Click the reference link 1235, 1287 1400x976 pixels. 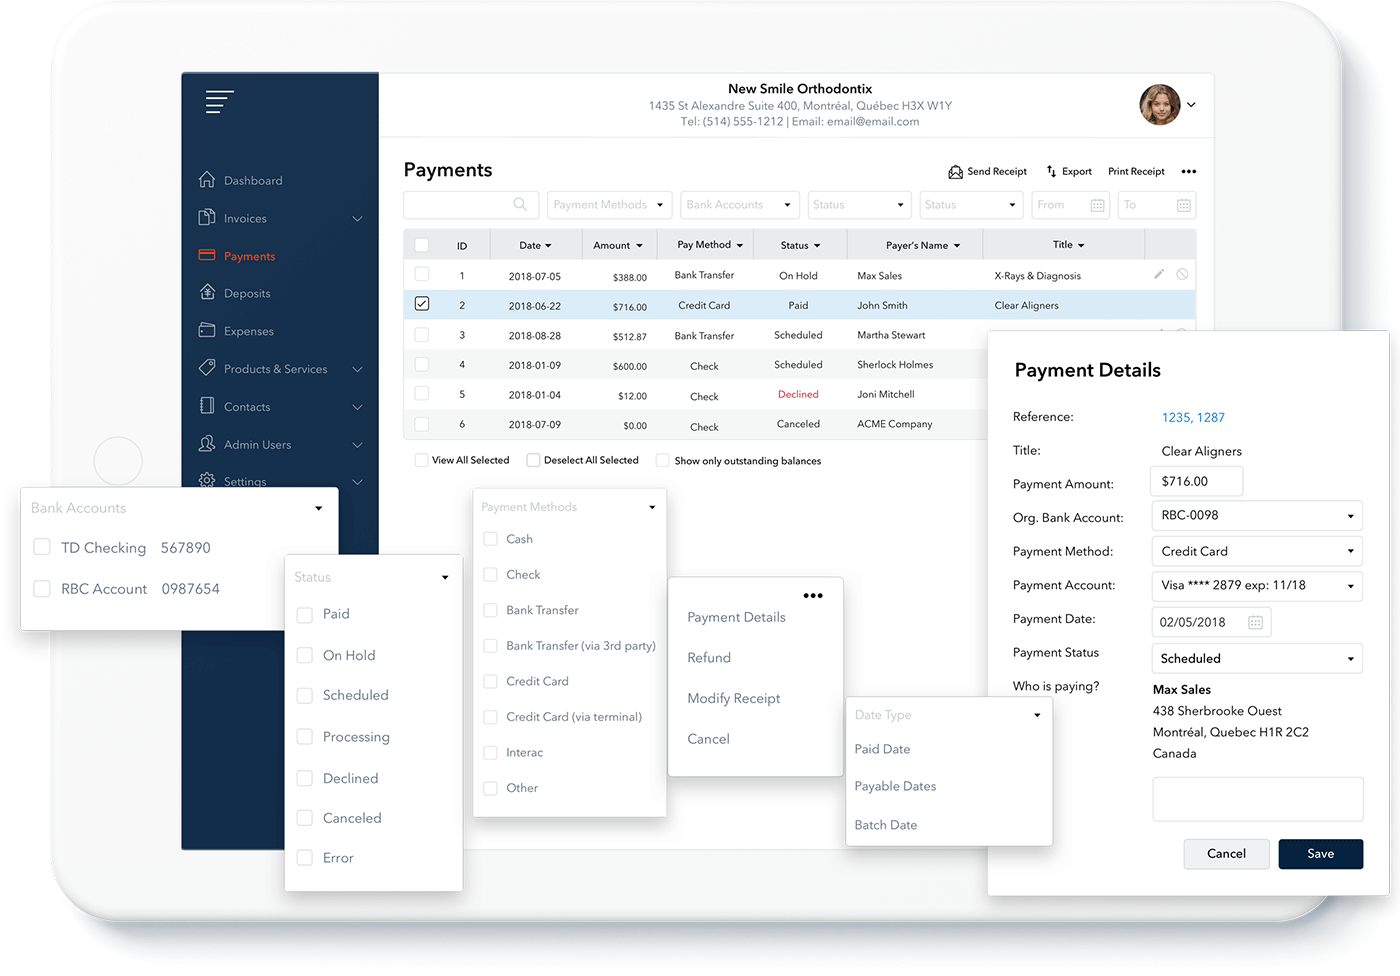point(1193,417)
